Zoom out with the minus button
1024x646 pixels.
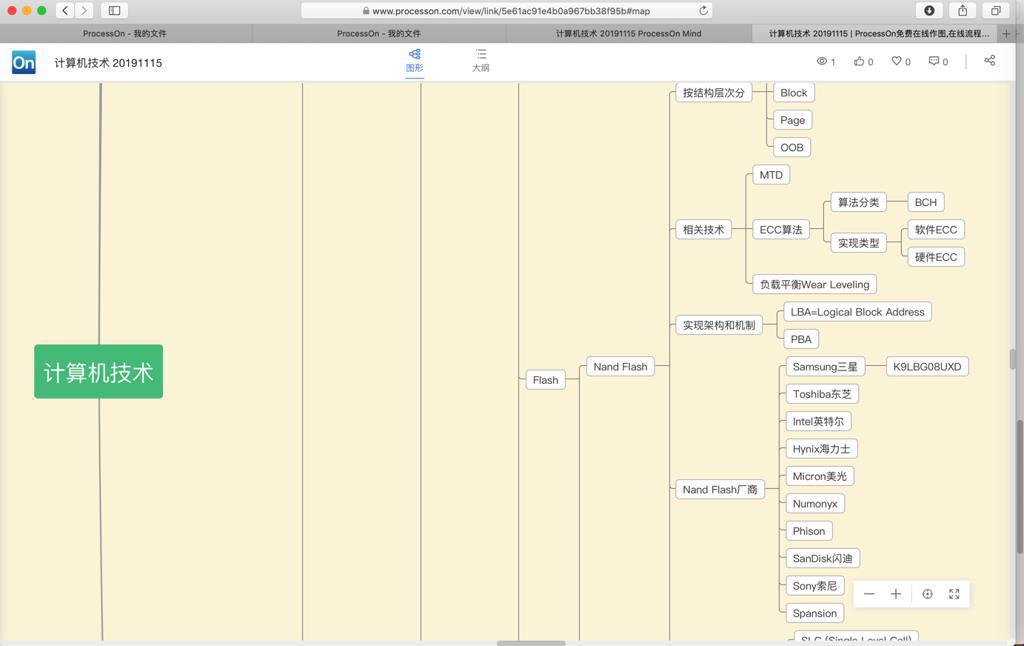(x=869, y=594)
